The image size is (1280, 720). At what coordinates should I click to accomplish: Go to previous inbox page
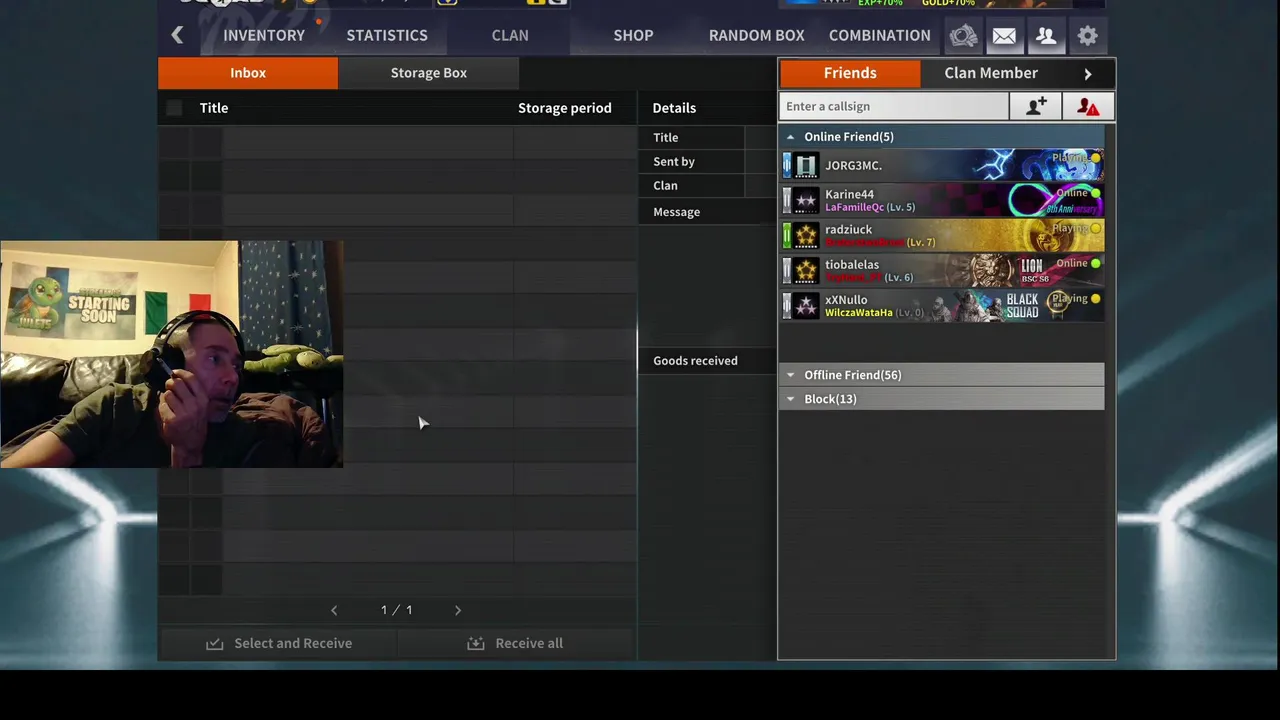pyautogui.click(x=334, y=610)
